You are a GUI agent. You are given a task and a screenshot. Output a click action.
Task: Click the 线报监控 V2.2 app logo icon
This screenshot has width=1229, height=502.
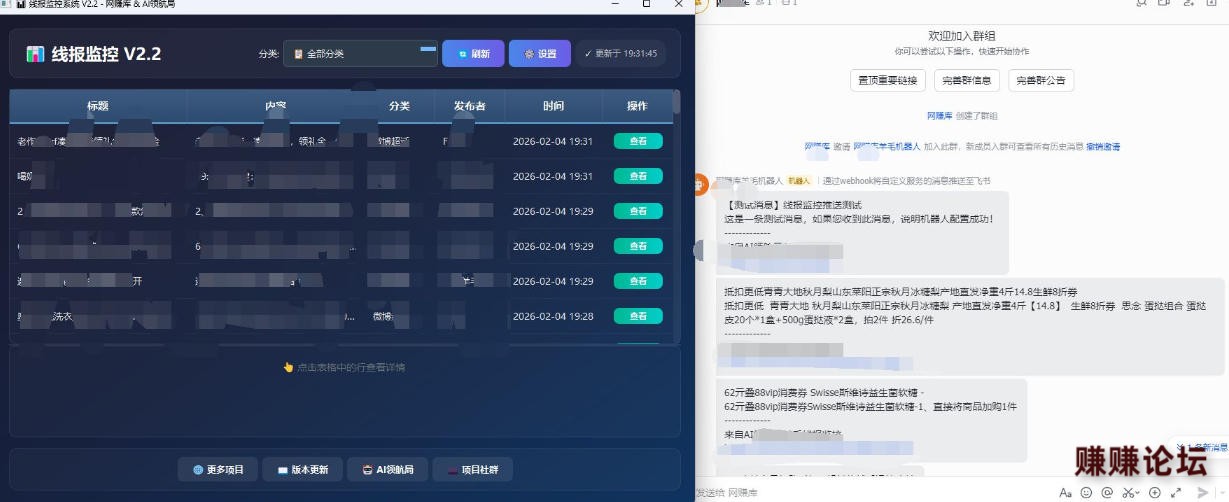(35, 54)
